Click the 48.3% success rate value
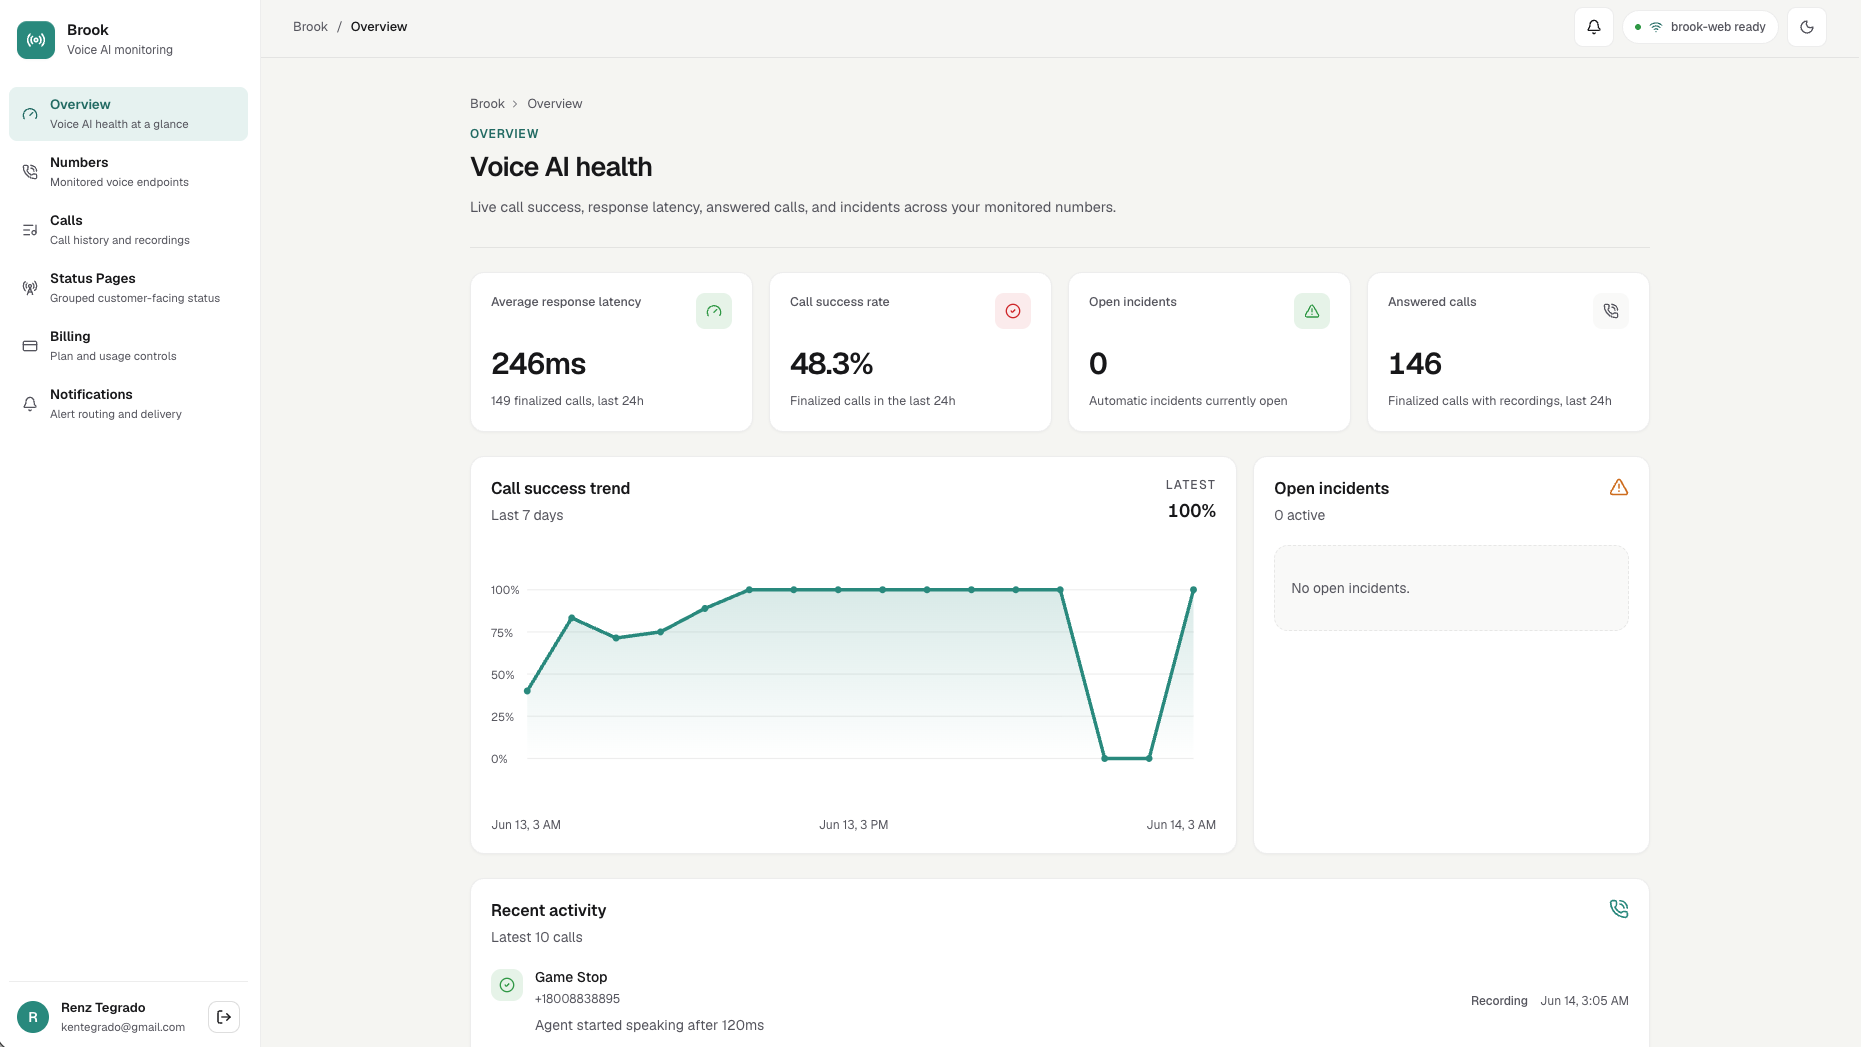Screen dimensions: 1861x1047 [832, 364]
